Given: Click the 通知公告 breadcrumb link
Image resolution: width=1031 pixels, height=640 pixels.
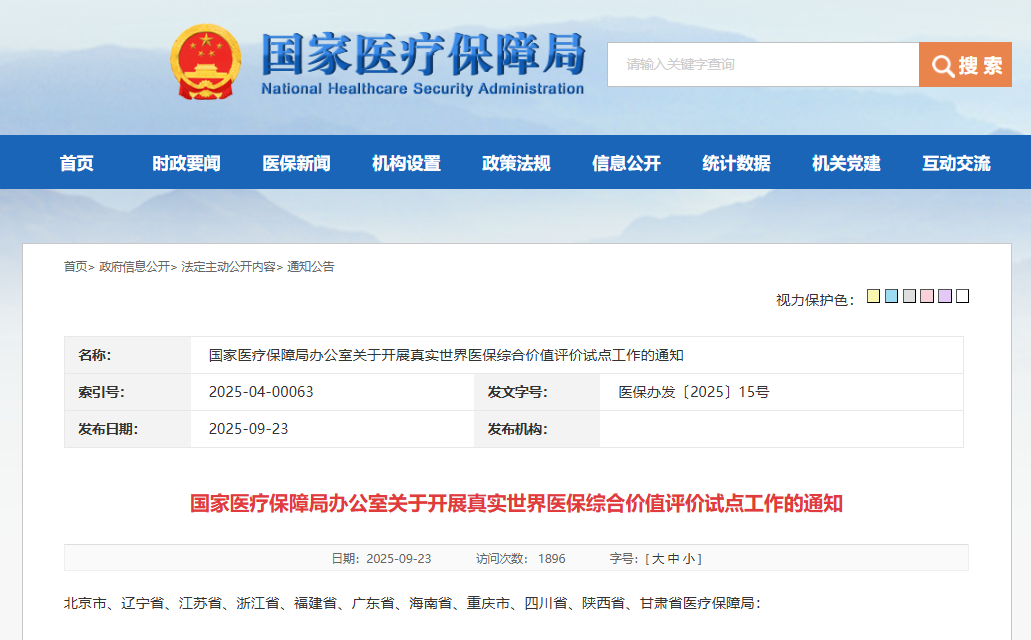Looking at the screenshot, I should tap(311, 267).
